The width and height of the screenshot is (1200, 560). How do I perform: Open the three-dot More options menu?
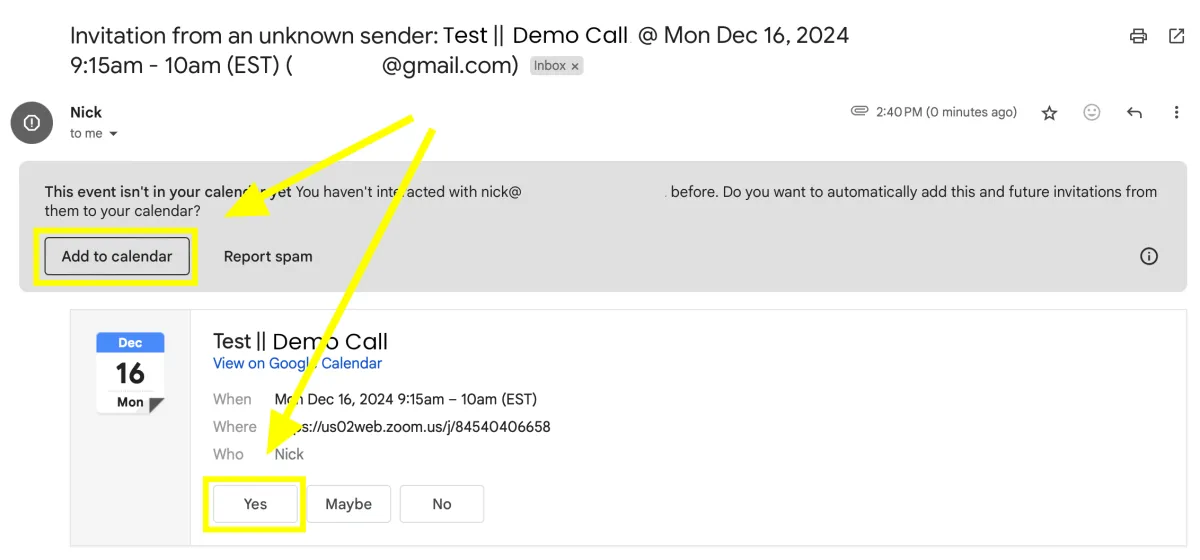click(x=1176, y=113)
